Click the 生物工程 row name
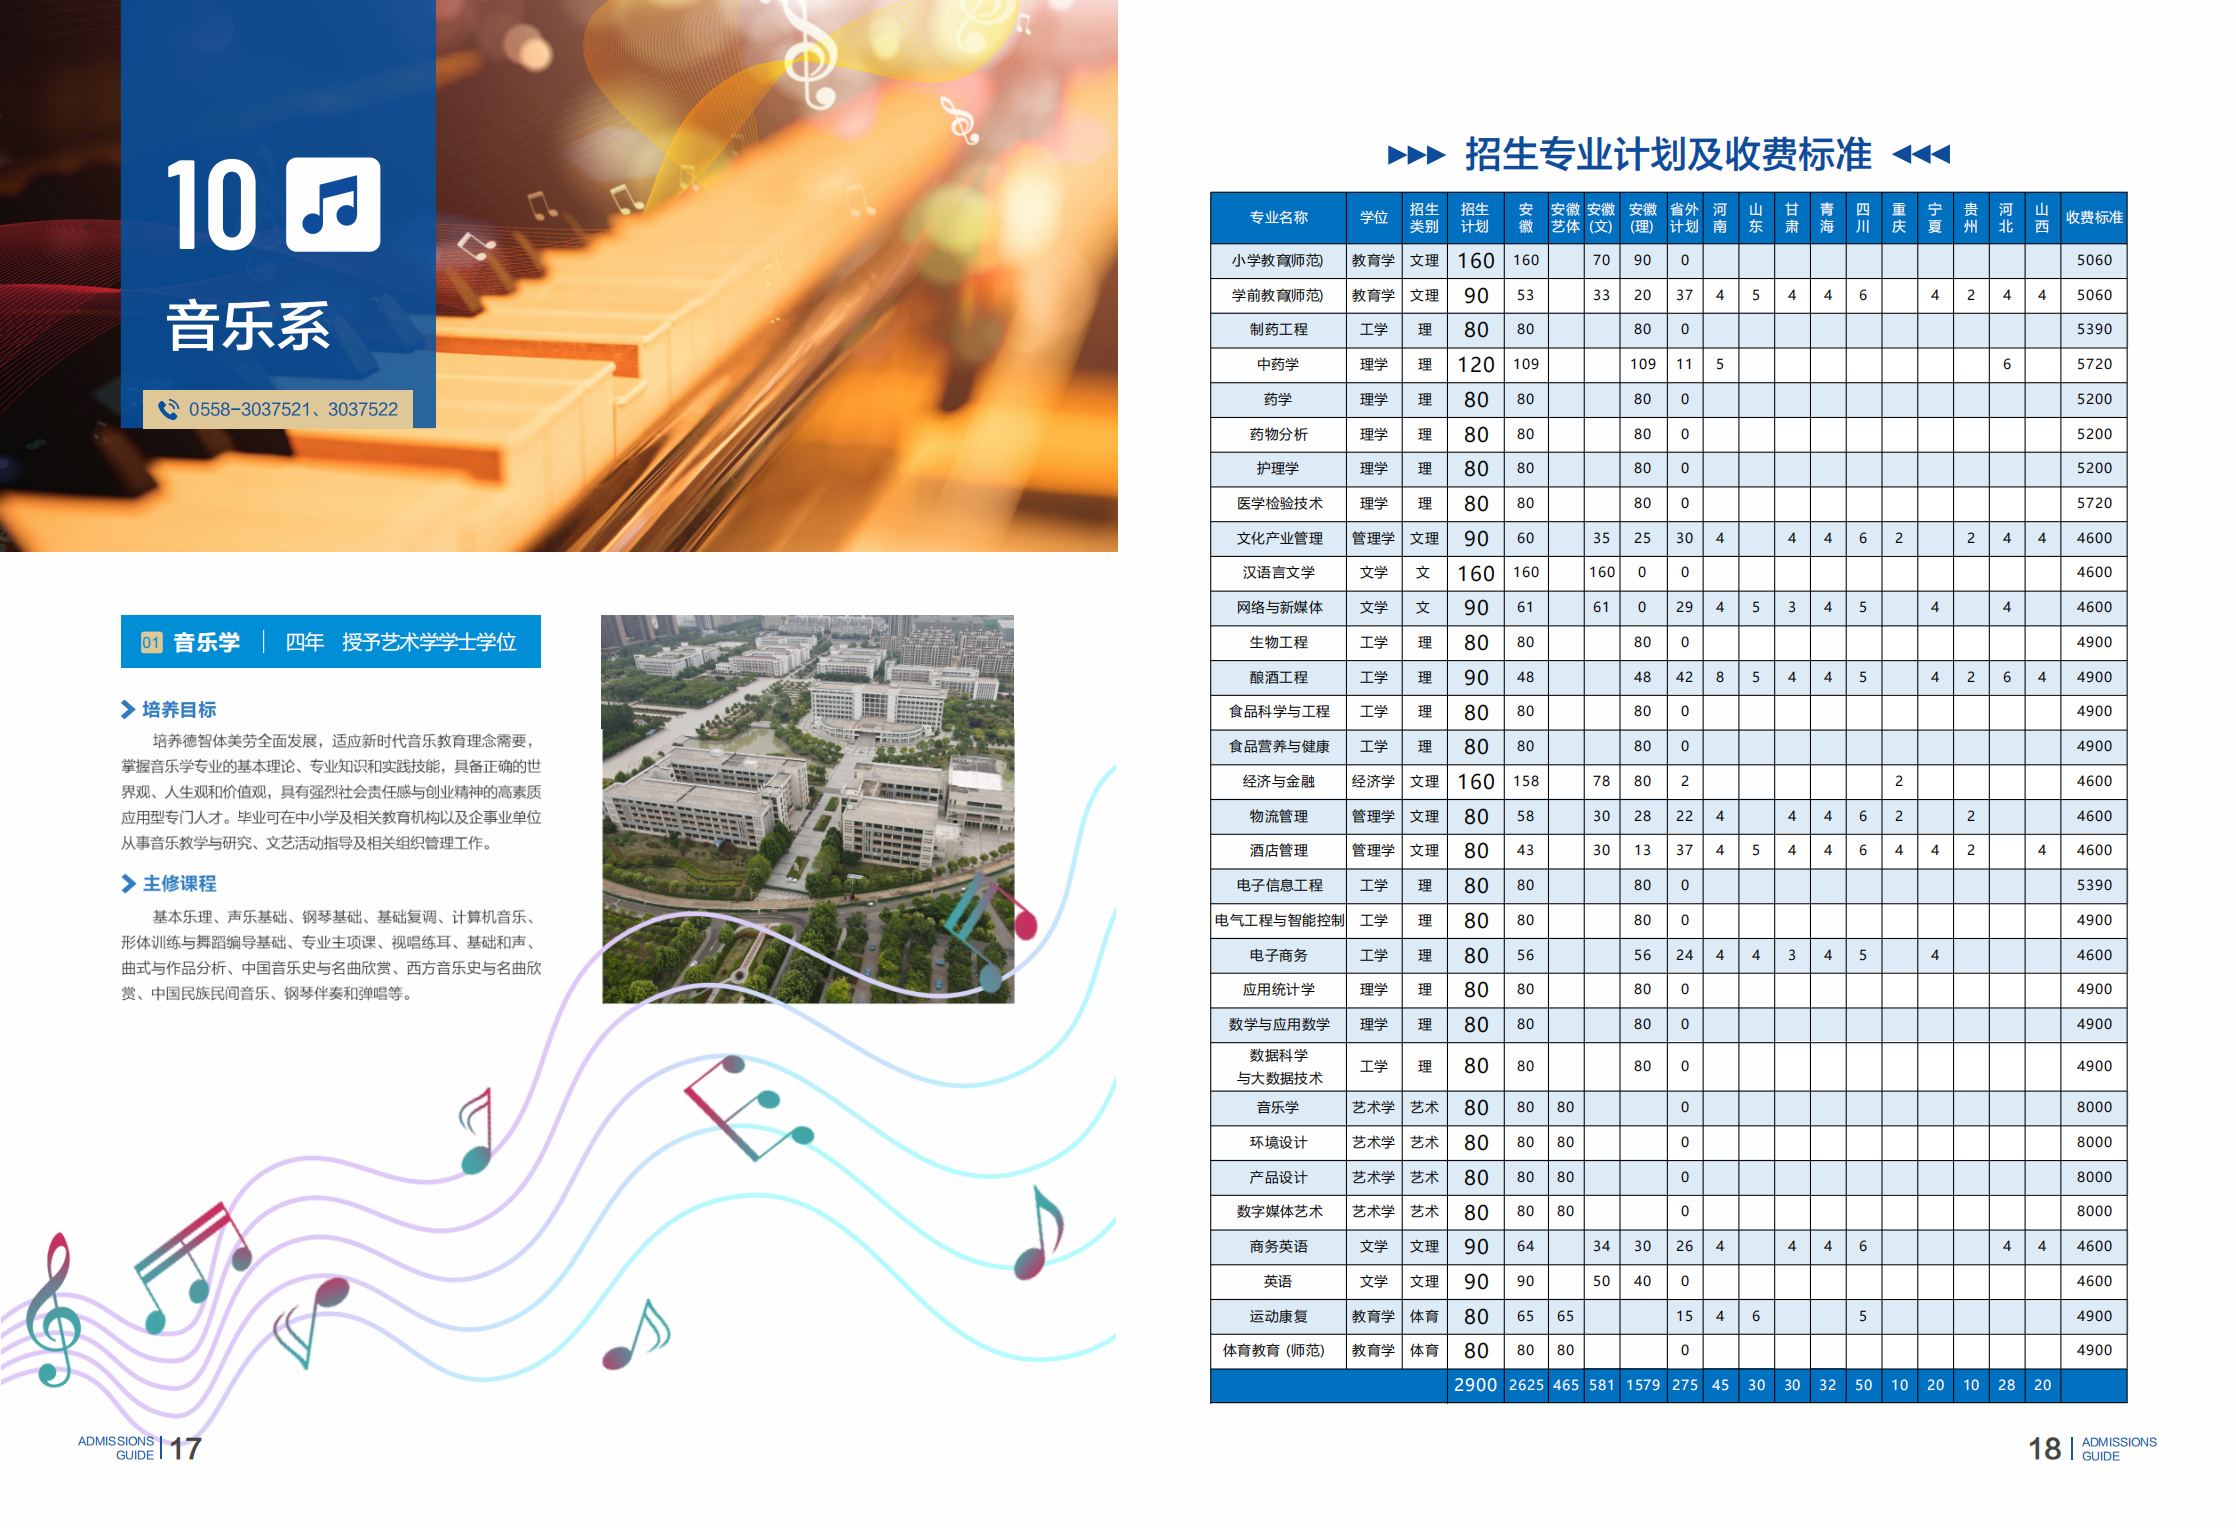This screenshot has width=2236, height=1528. pyautogui.click(x=1278, y=642)
